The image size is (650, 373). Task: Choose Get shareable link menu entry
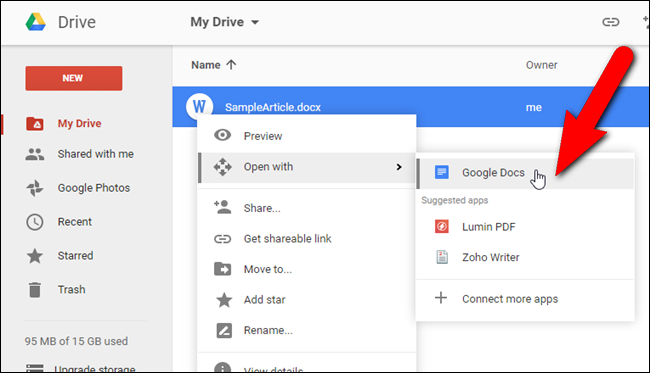pos(307,239)
